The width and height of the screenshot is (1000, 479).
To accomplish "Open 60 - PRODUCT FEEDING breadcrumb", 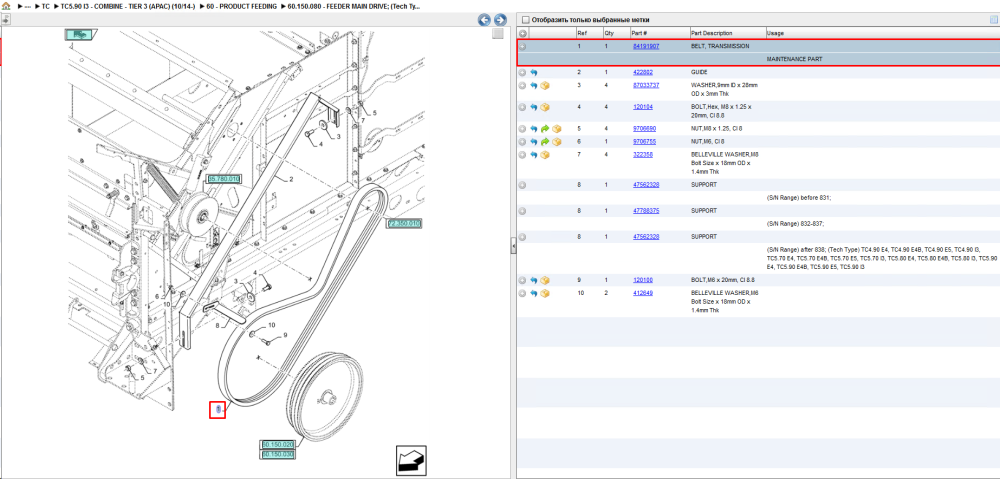I will point(242,5).
